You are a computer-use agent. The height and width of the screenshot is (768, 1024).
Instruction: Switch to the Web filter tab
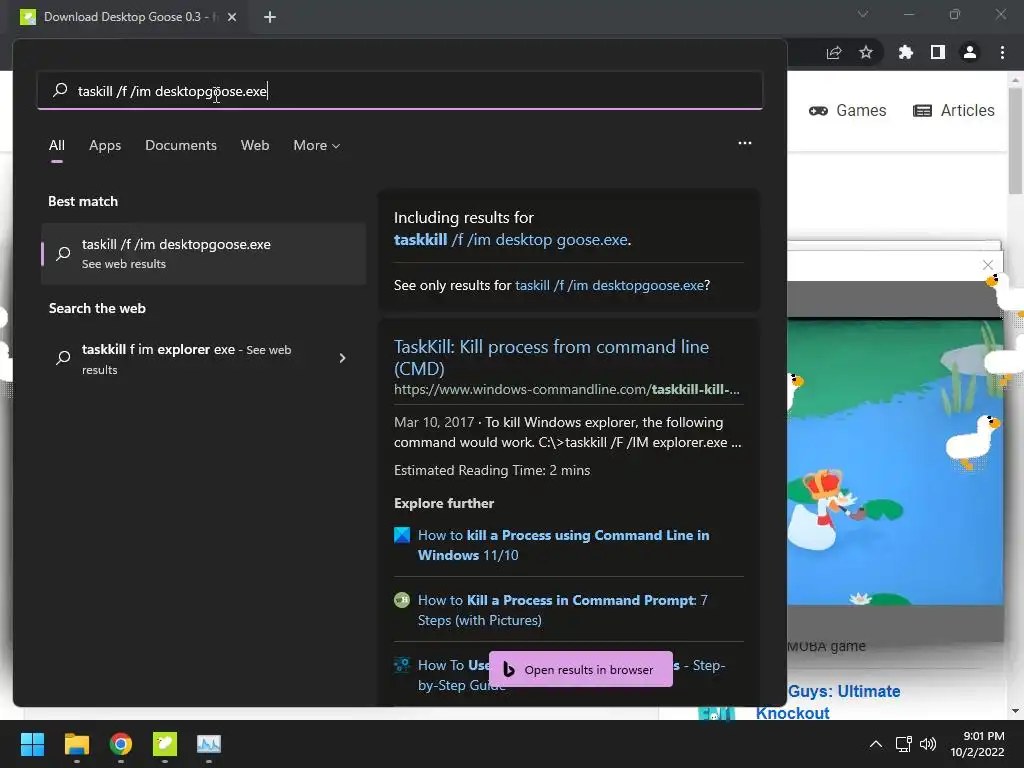click(x=255, y=146)
